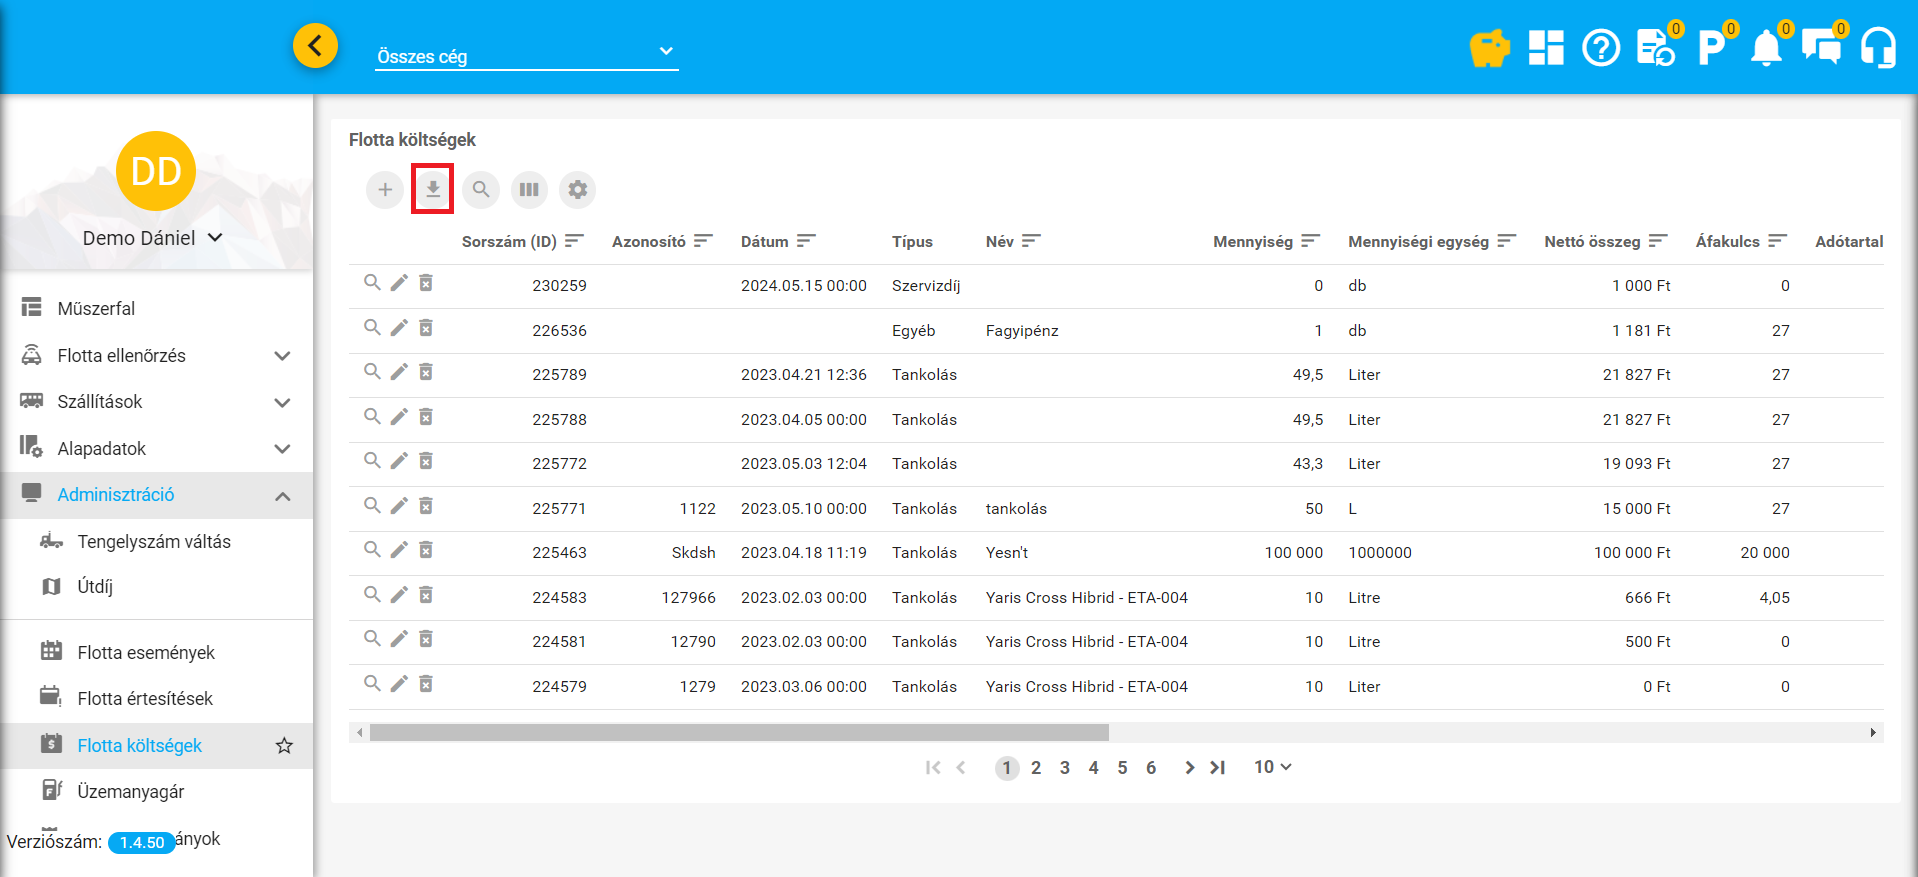Click the plus icon to add cost
Screen dimensions: 1918x877
[385, 189]
